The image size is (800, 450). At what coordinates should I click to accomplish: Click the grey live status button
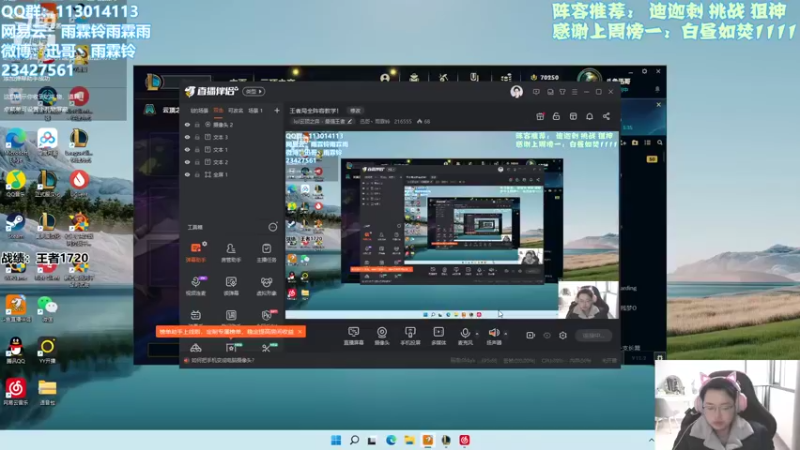[593, 335]
